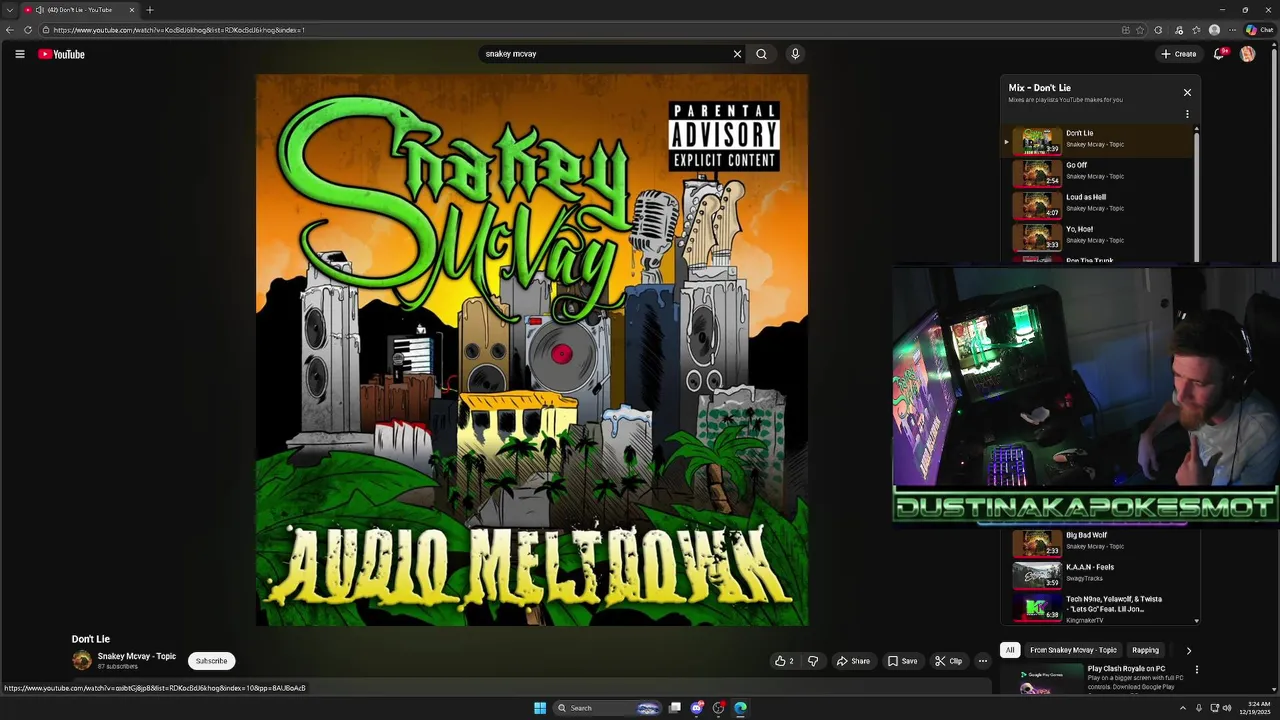The width and height of the screenshot is (1280, 720).
Task: Go to YouTube home via logo
Action: point(61,54)
